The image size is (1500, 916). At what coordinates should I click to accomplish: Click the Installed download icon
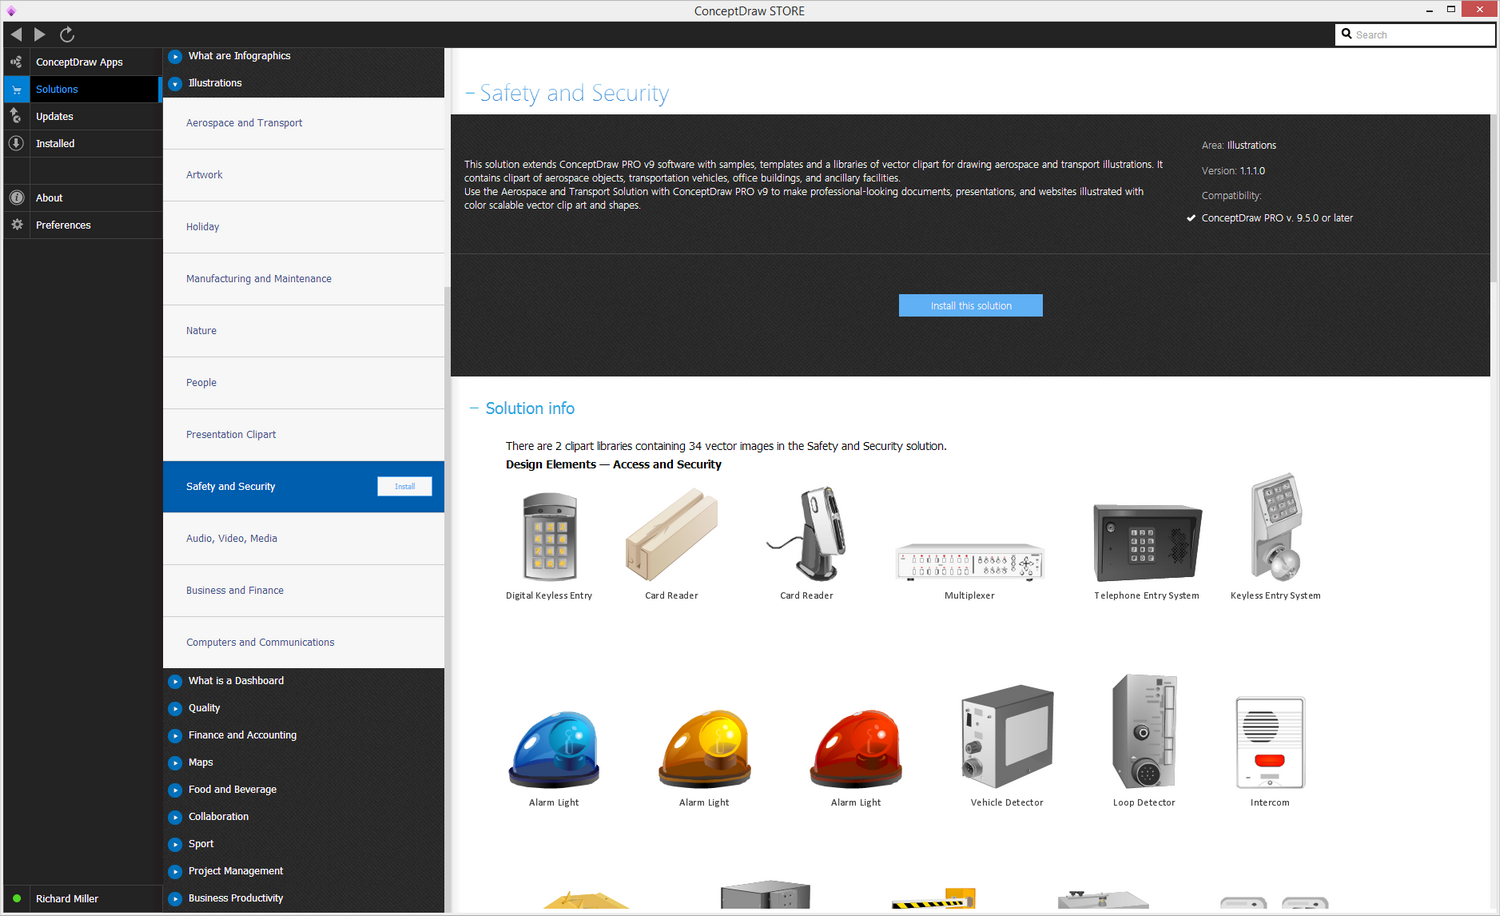16,143
